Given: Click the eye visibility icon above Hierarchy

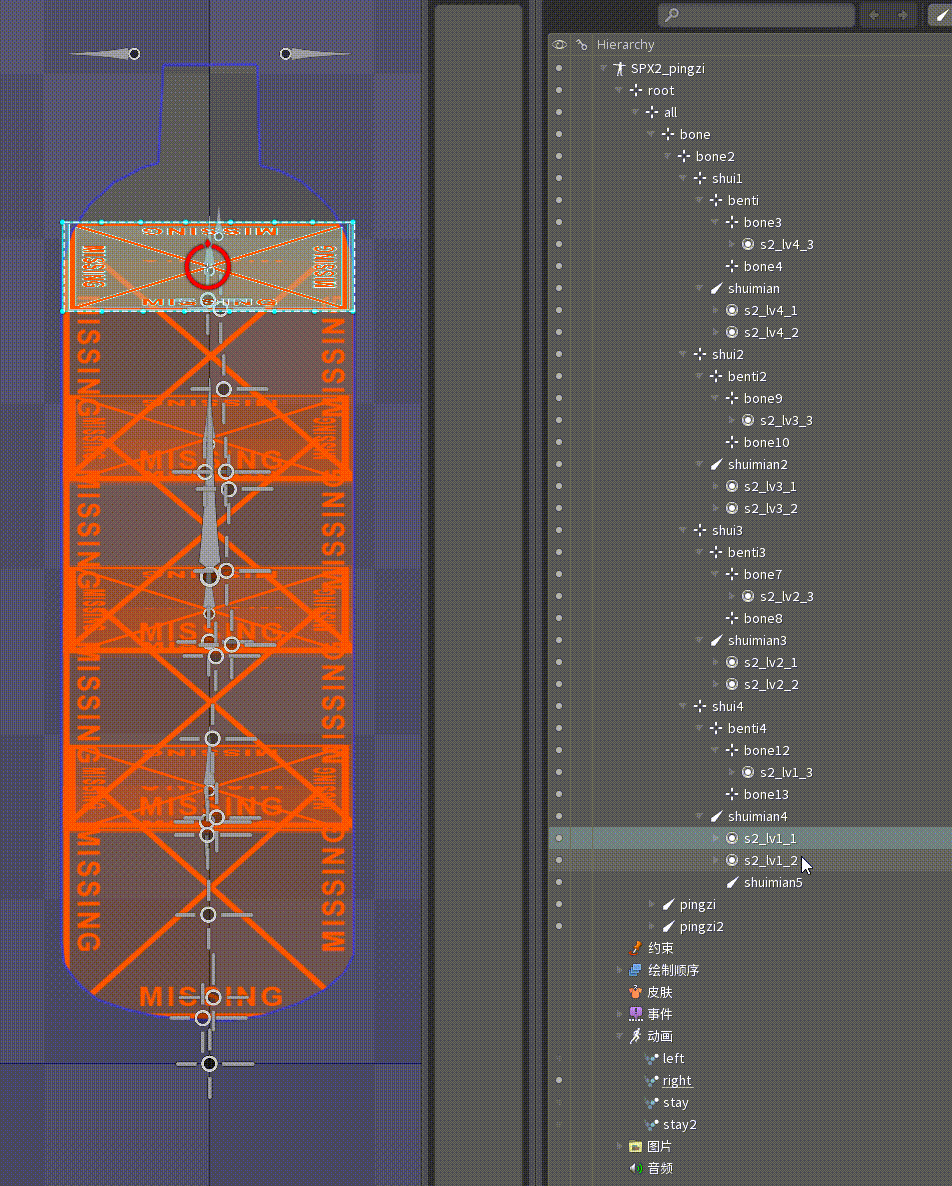Looking at the screenshot, I should [560, 44].
